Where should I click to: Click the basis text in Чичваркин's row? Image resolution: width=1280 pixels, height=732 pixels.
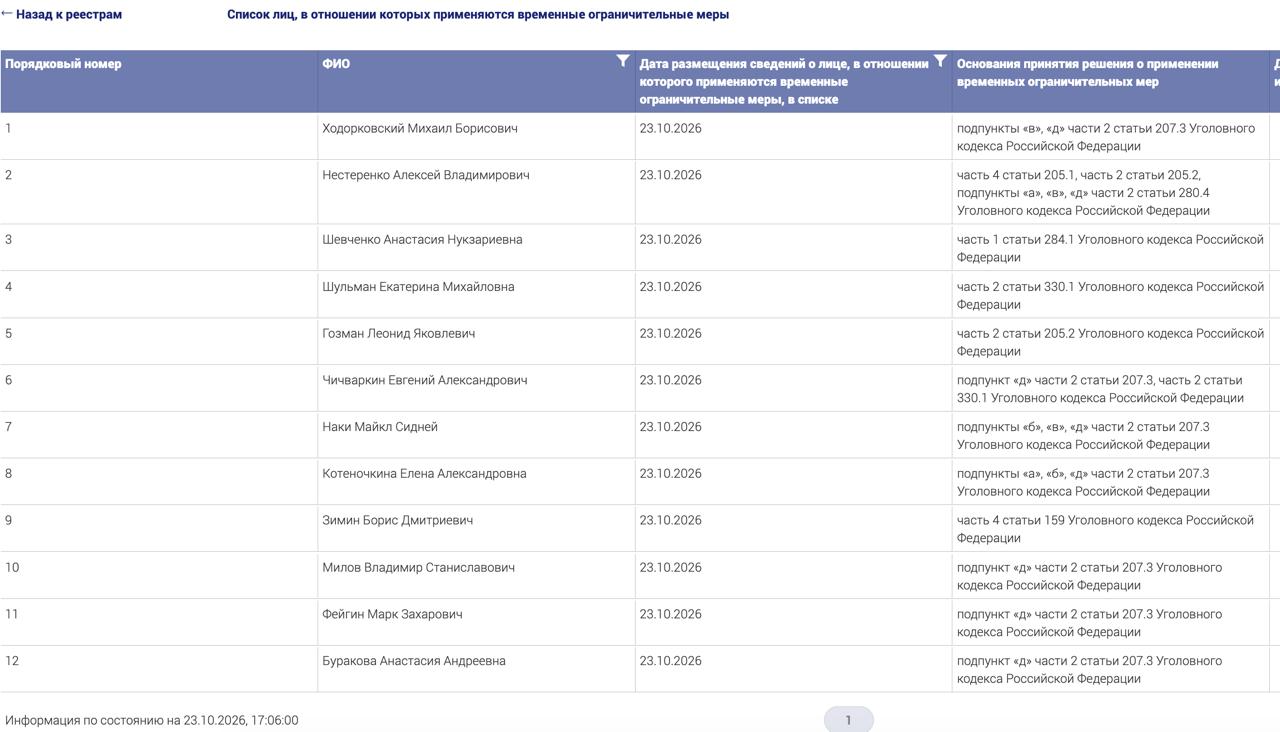pyautogui.click(x=1101, y=389)
